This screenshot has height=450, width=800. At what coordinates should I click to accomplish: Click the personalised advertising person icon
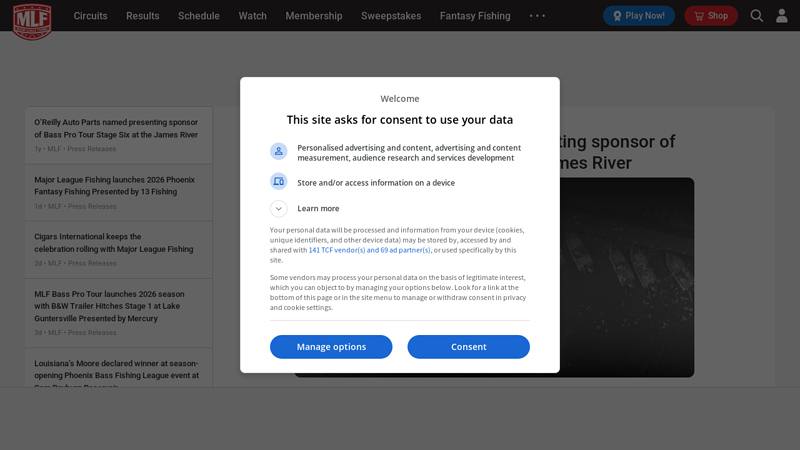point(279,151)
